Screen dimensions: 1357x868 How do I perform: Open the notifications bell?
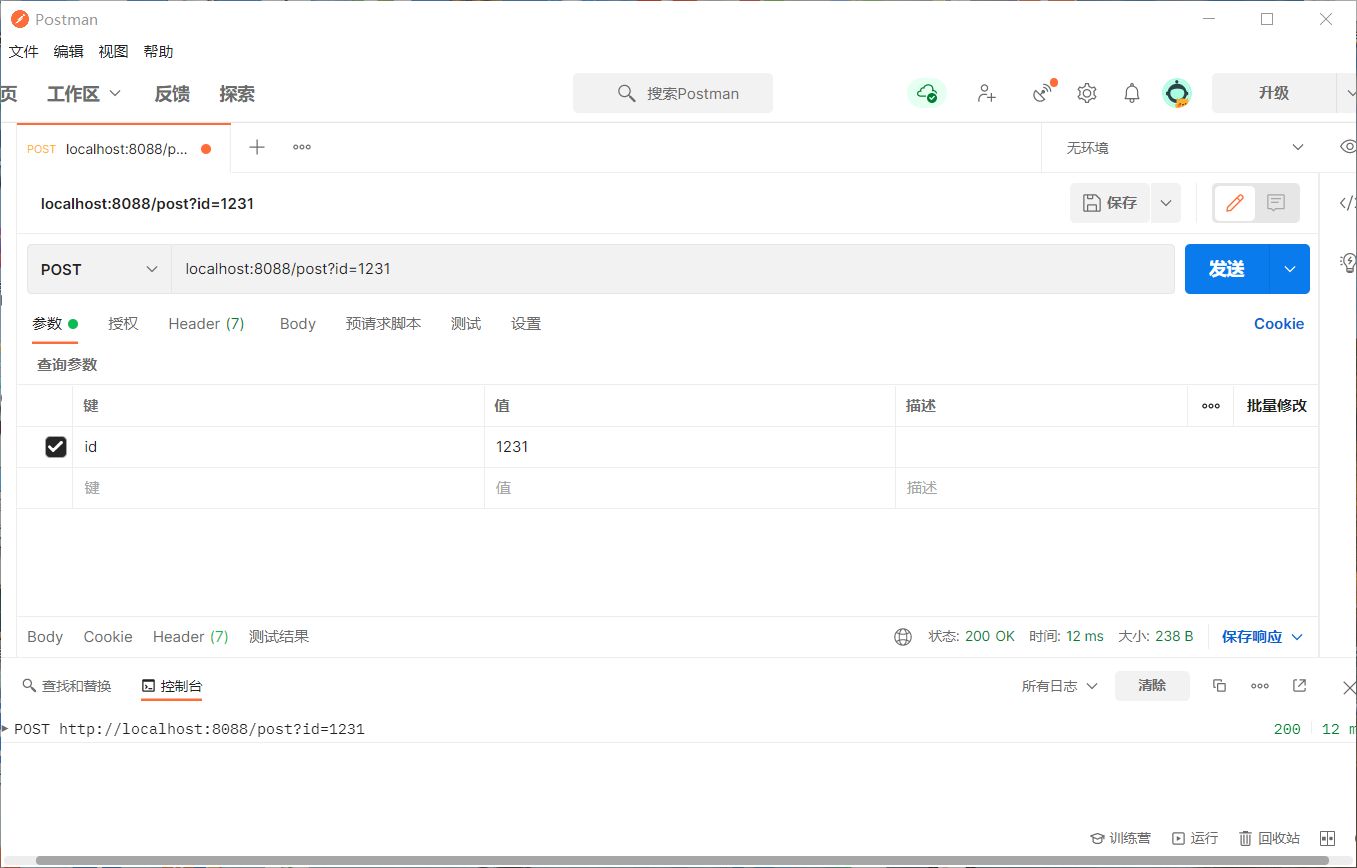[1131, 92]
